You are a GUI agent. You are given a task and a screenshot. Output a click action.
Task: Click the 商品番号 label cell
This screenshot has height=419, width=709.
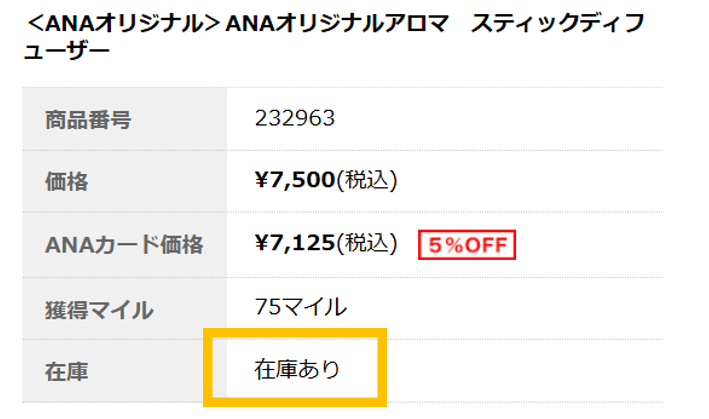pyautogui.click(x=88, y=120)
